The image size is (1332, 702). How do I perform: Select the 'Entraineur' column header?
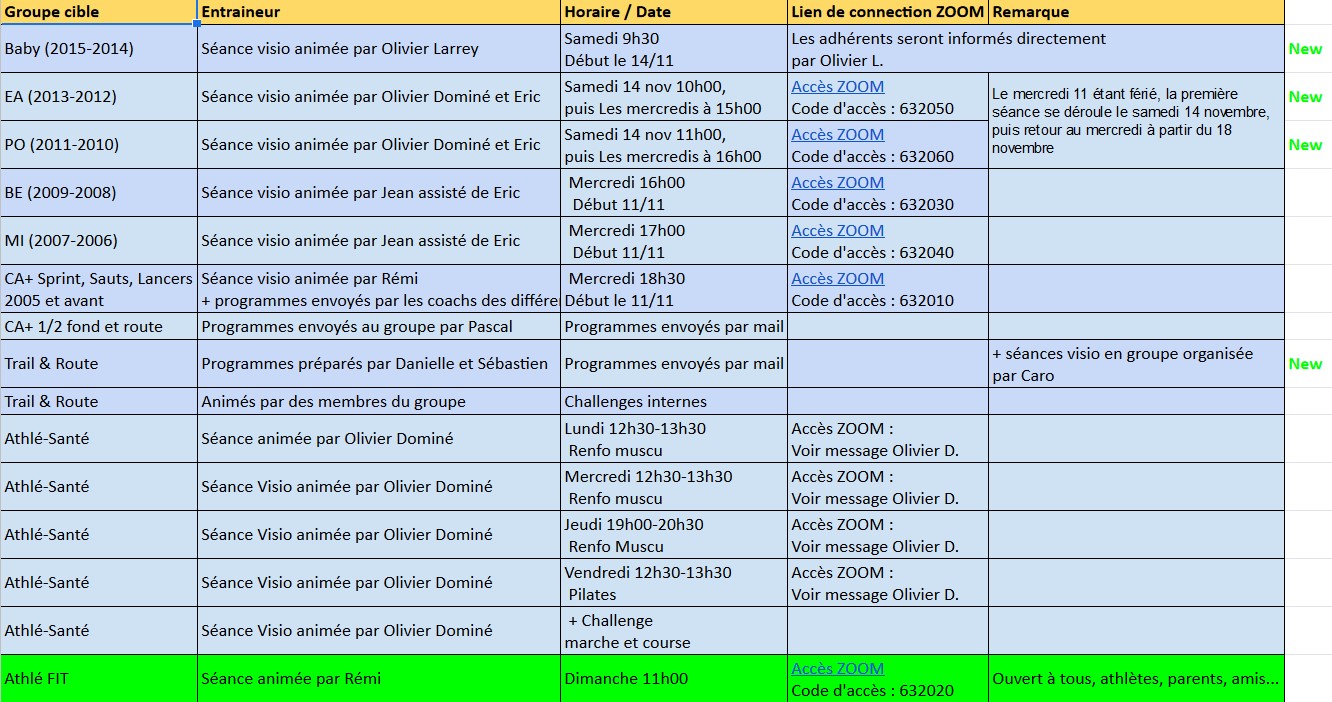379,12
